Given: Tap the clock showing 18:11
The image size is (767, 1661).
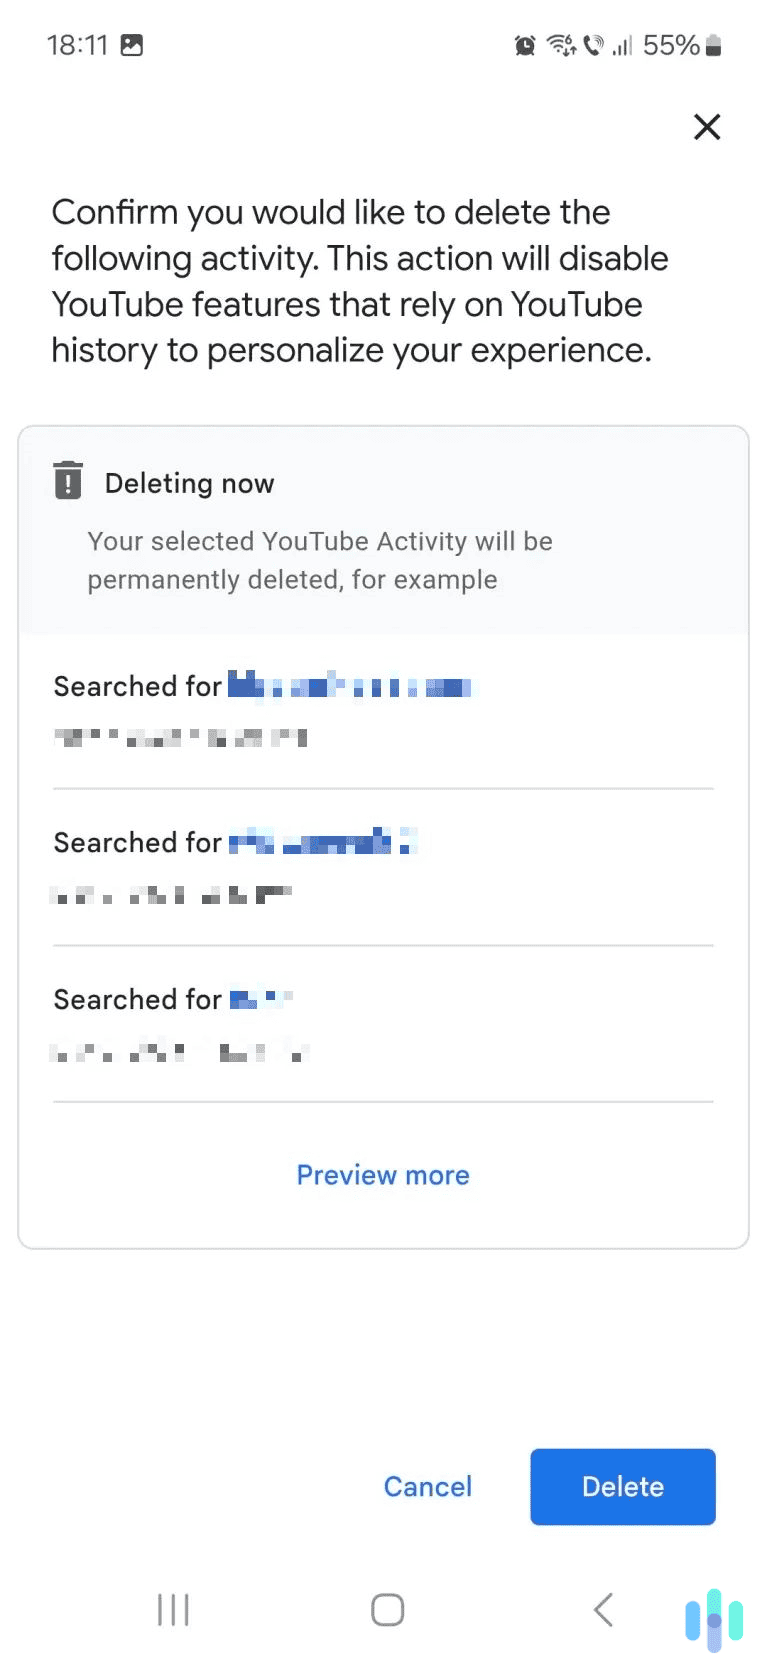Looking at the screenshot, I should click(78, 44).
